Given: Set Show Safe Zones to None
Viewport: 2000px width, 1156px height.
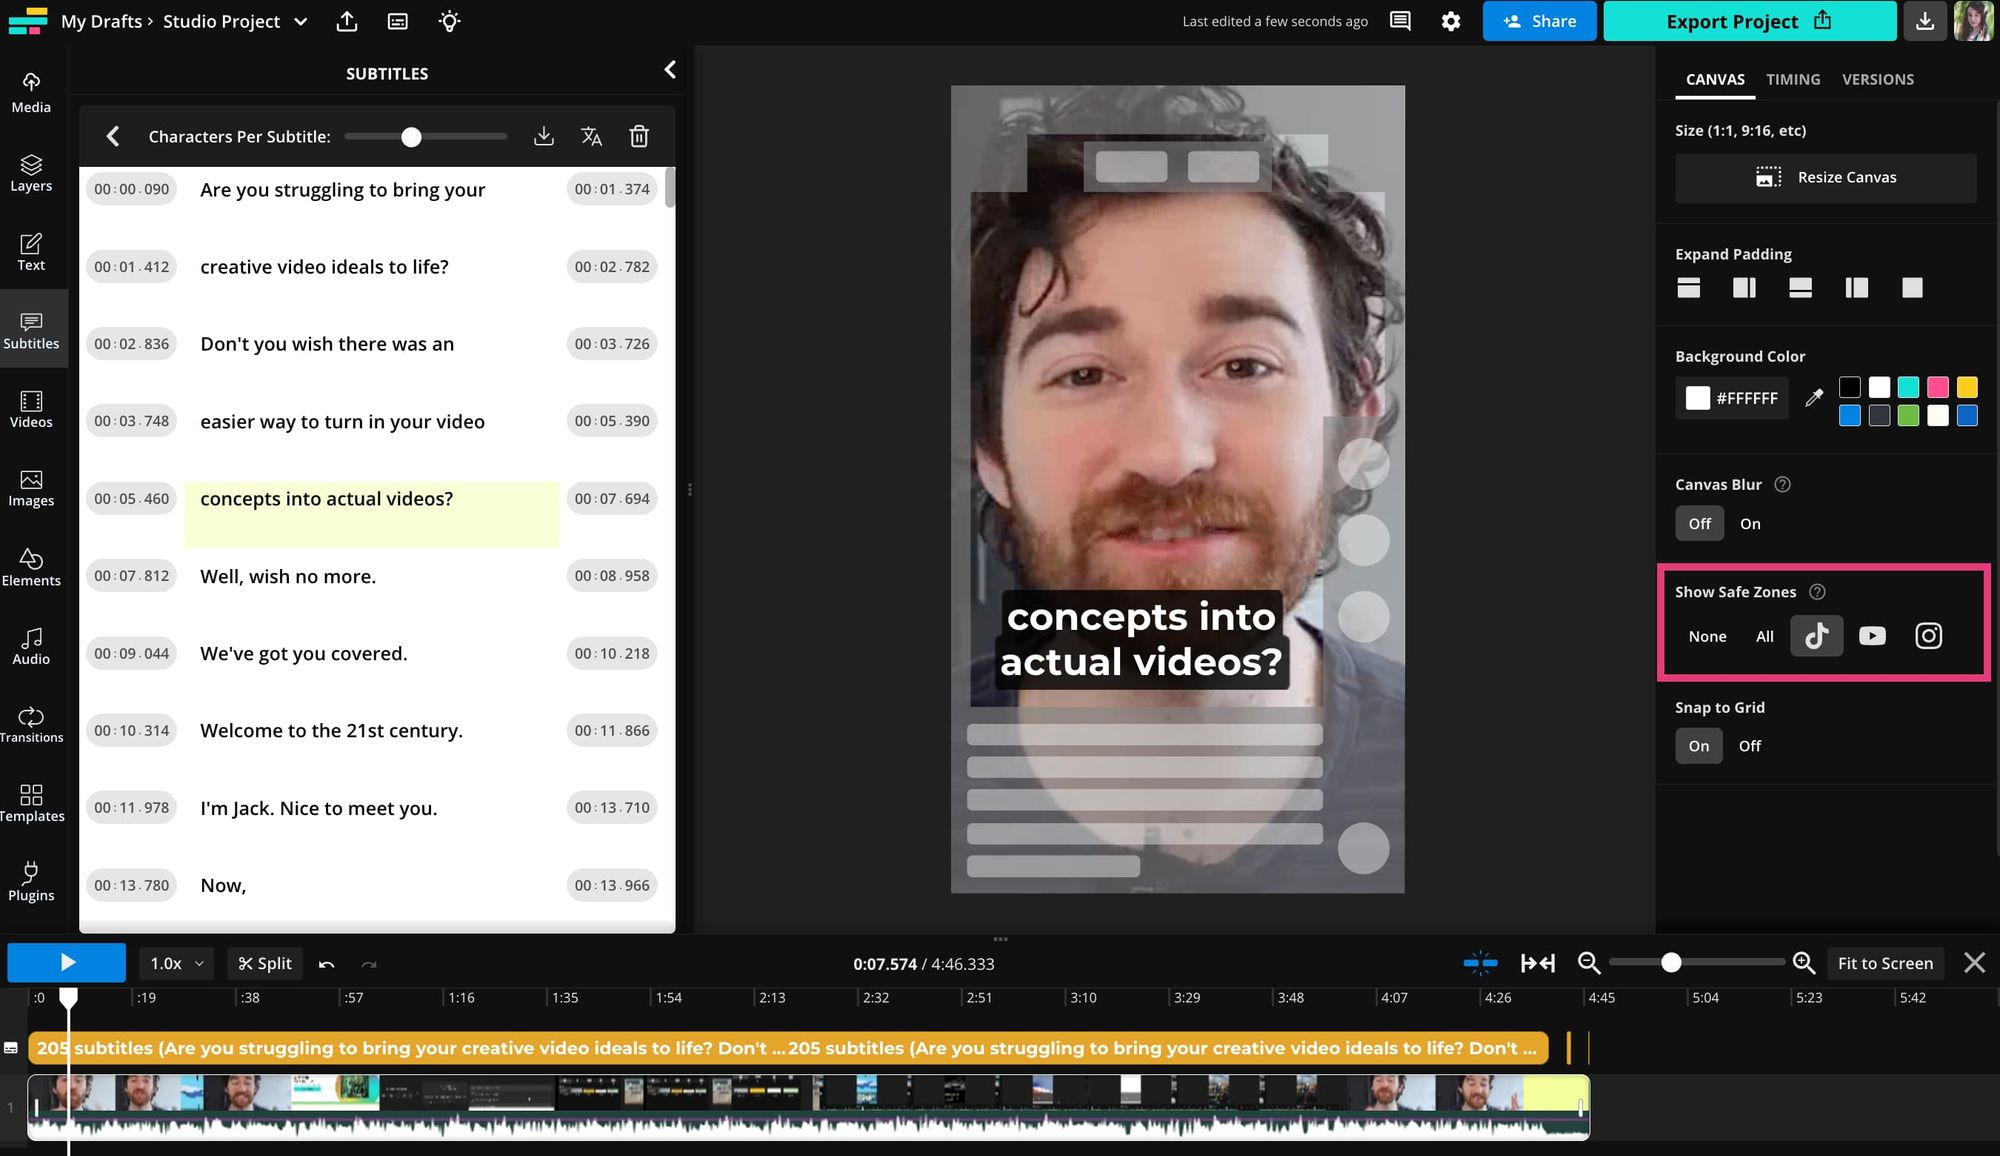Looking at the screenshot, I should 1707,636.
